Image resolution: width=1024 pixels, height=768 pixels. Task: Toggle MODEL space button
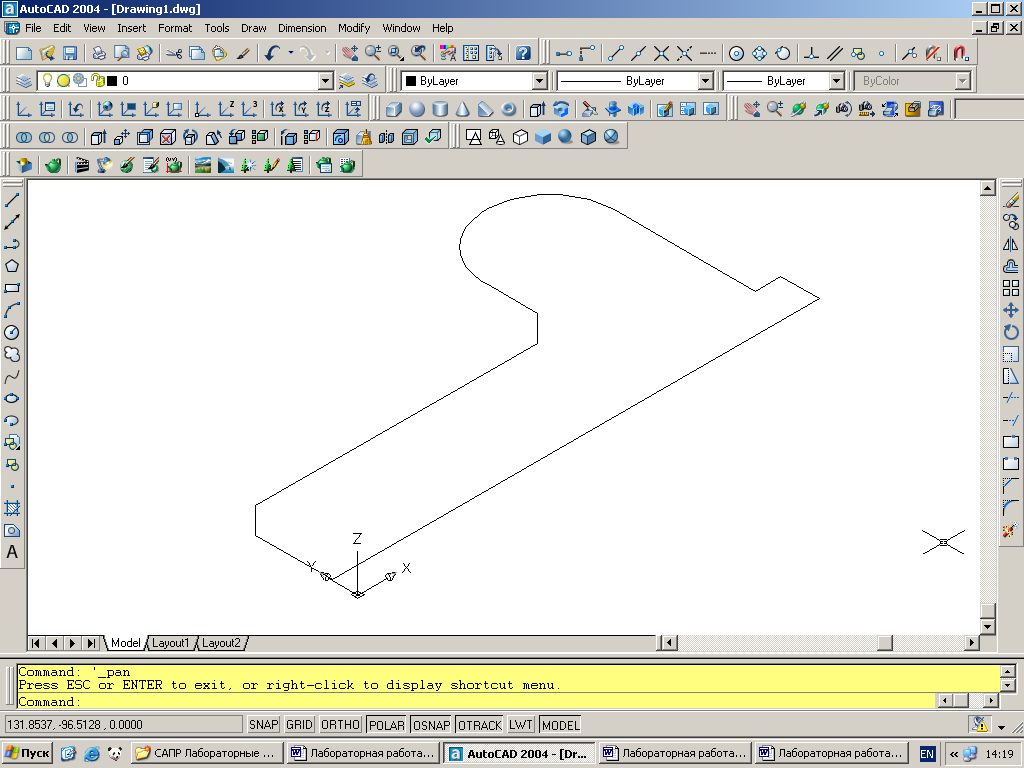pyautogui.click(x=560, y=725)
